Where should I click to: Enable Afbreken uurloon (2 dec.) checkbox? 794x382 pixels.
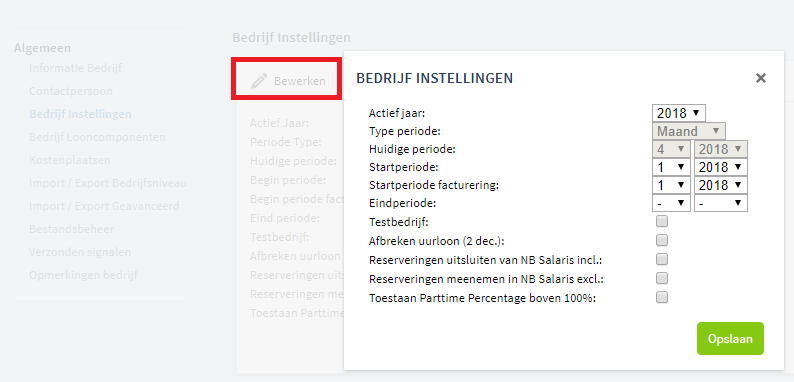(x=662, y=240)
